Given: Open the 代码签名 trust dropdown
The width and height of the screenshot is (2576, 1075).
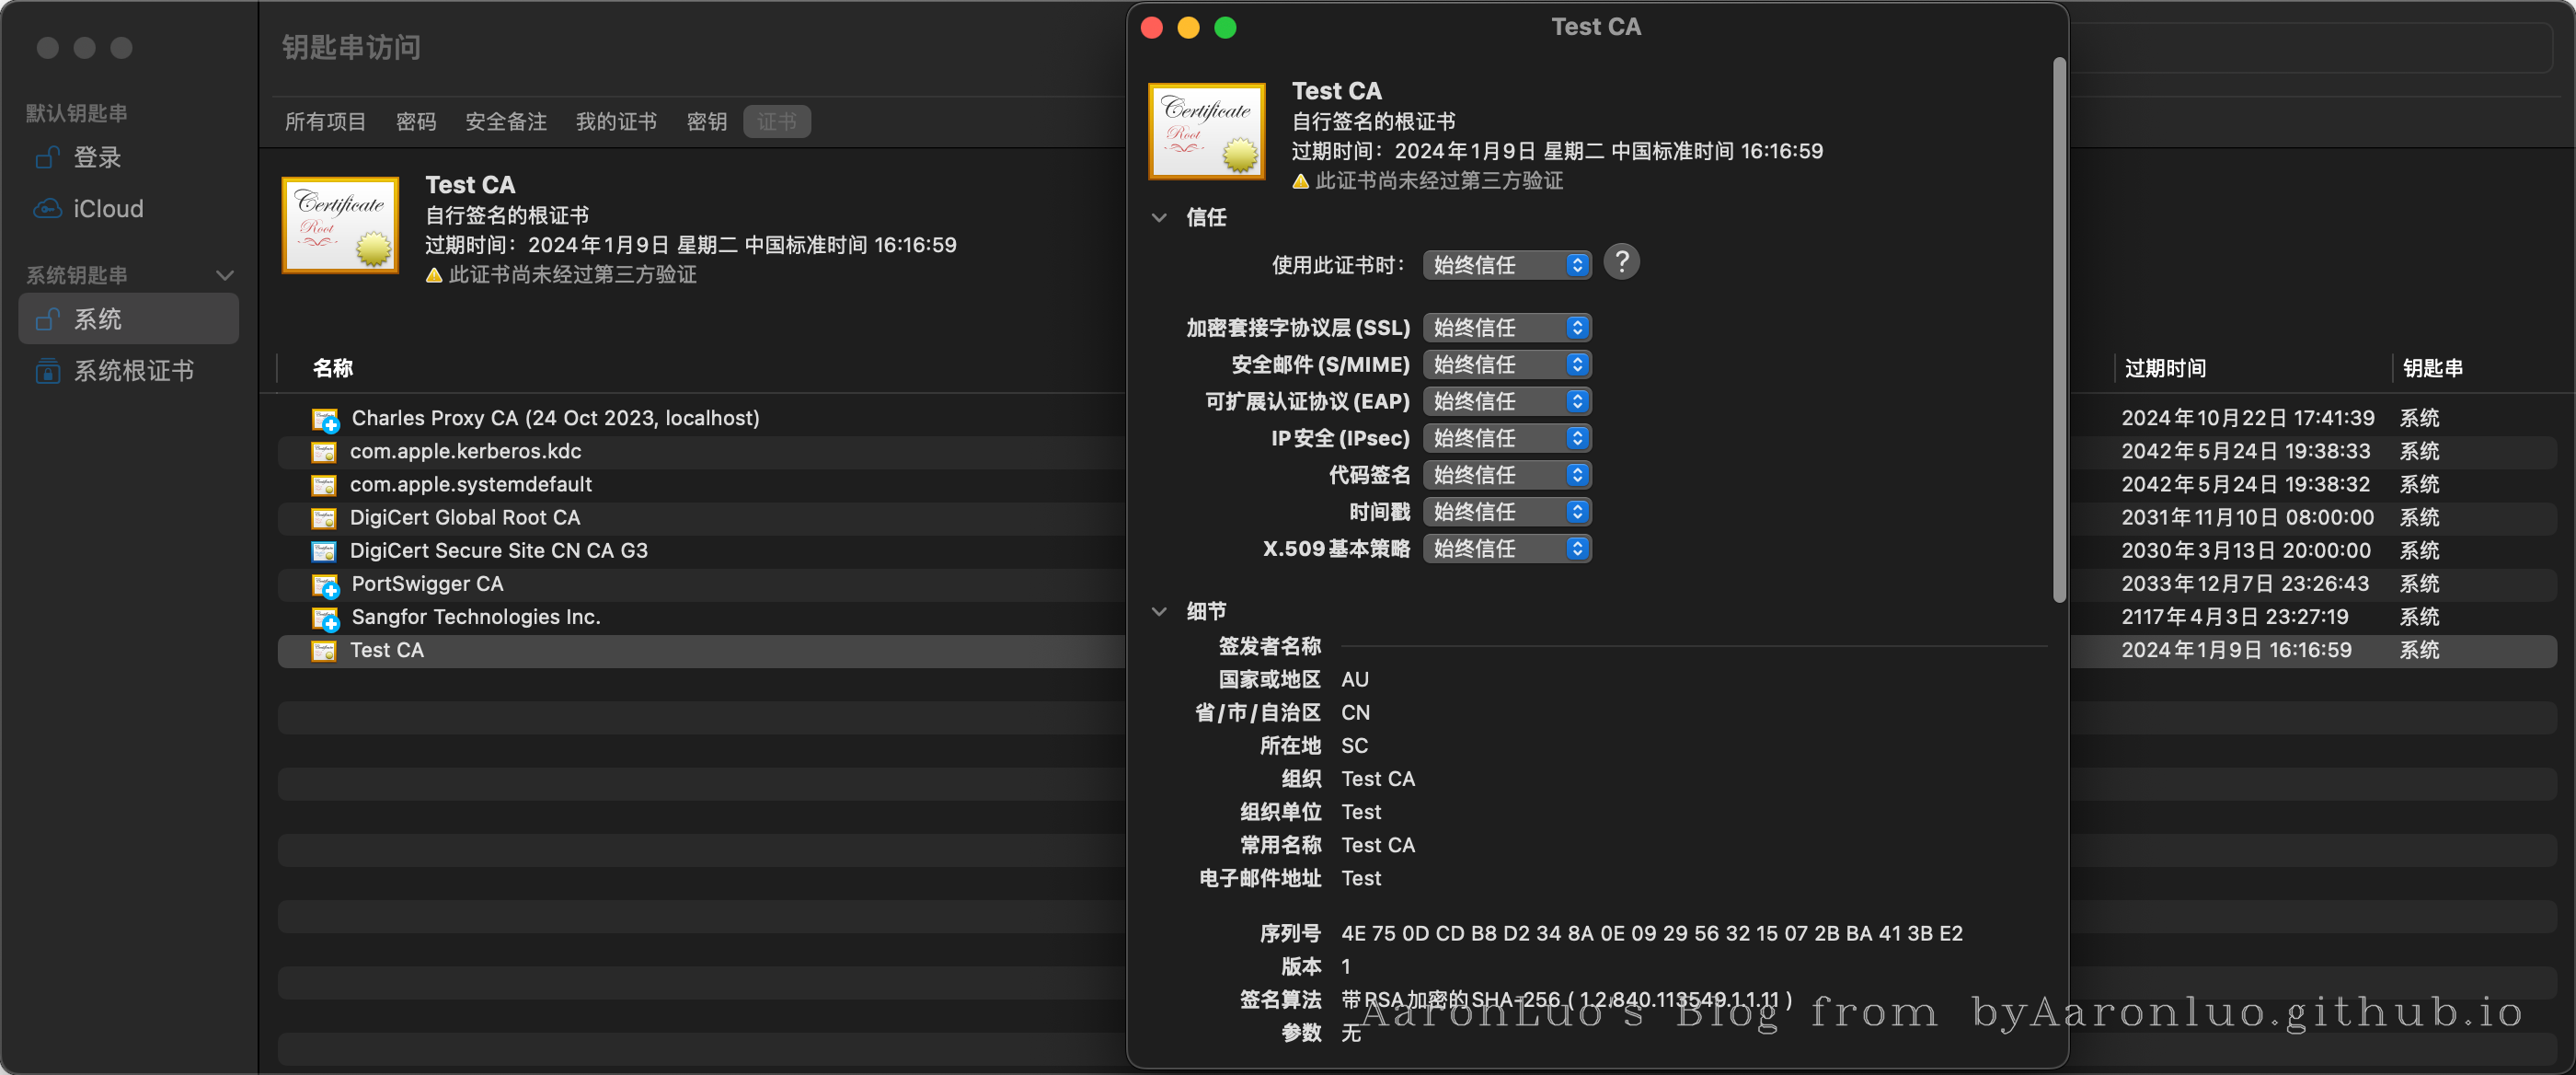Looking at the screenshot, I should (1506, 475).
